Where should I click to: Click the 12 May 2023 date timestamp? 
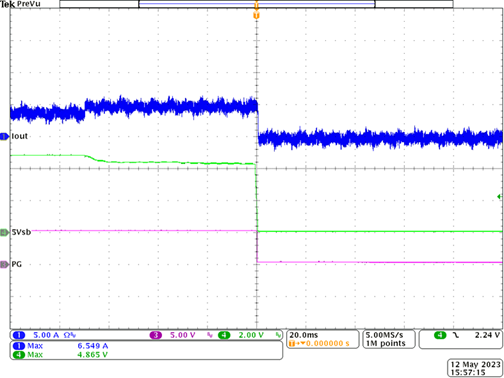coord(476,364)
